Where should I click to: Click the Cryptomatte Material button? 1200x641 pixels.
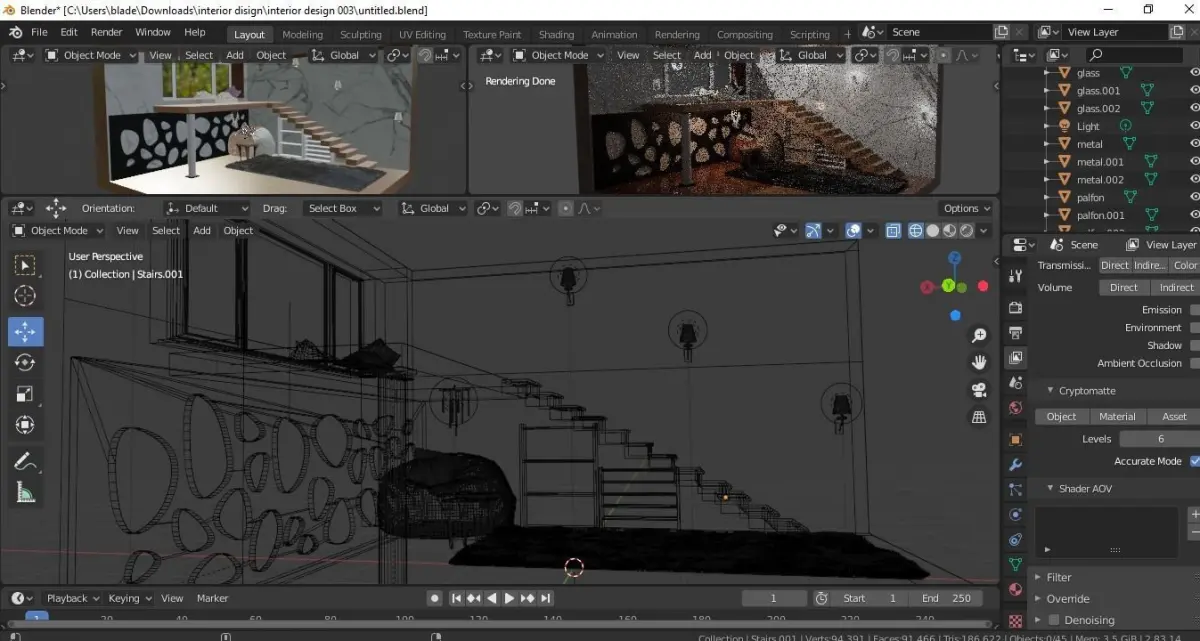(x=1117, y=416)
